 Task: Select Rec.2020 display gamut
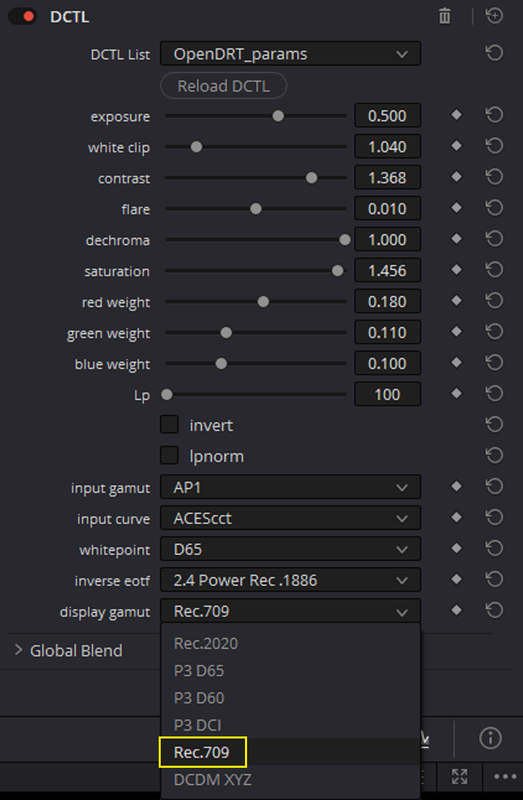[290, 643]
